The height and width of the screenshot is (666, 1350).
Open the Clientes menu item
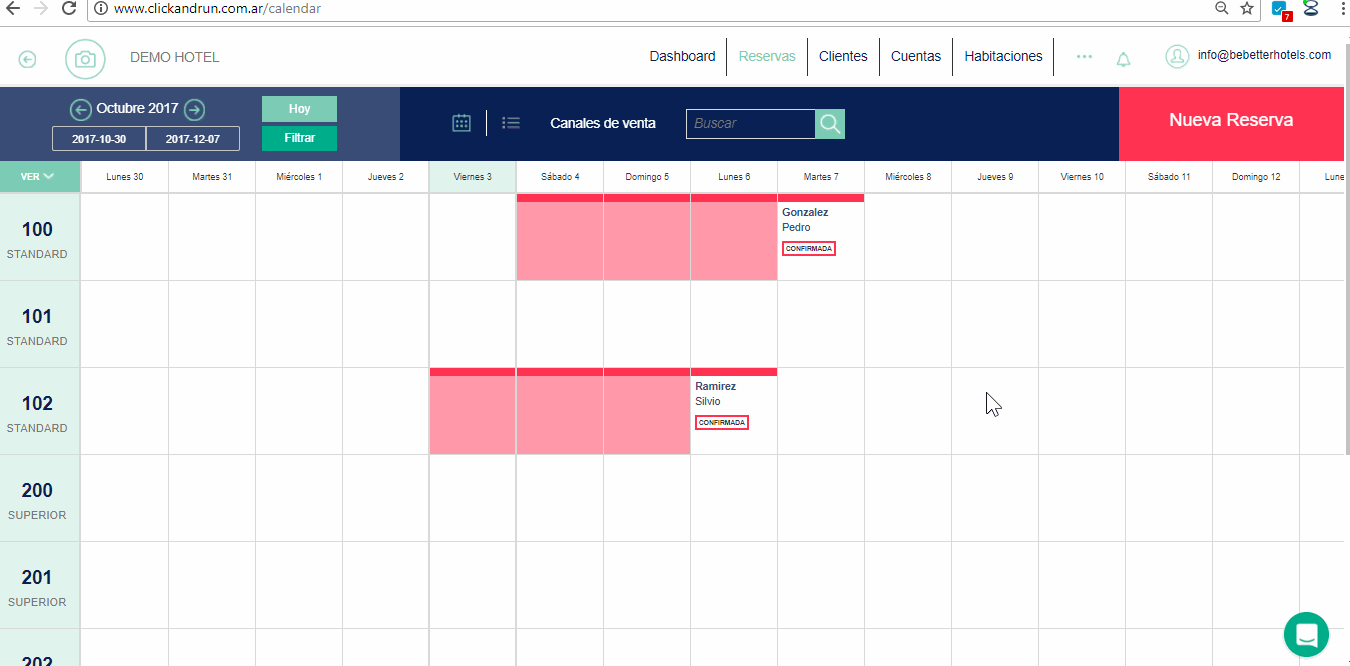tap(843, 56)
